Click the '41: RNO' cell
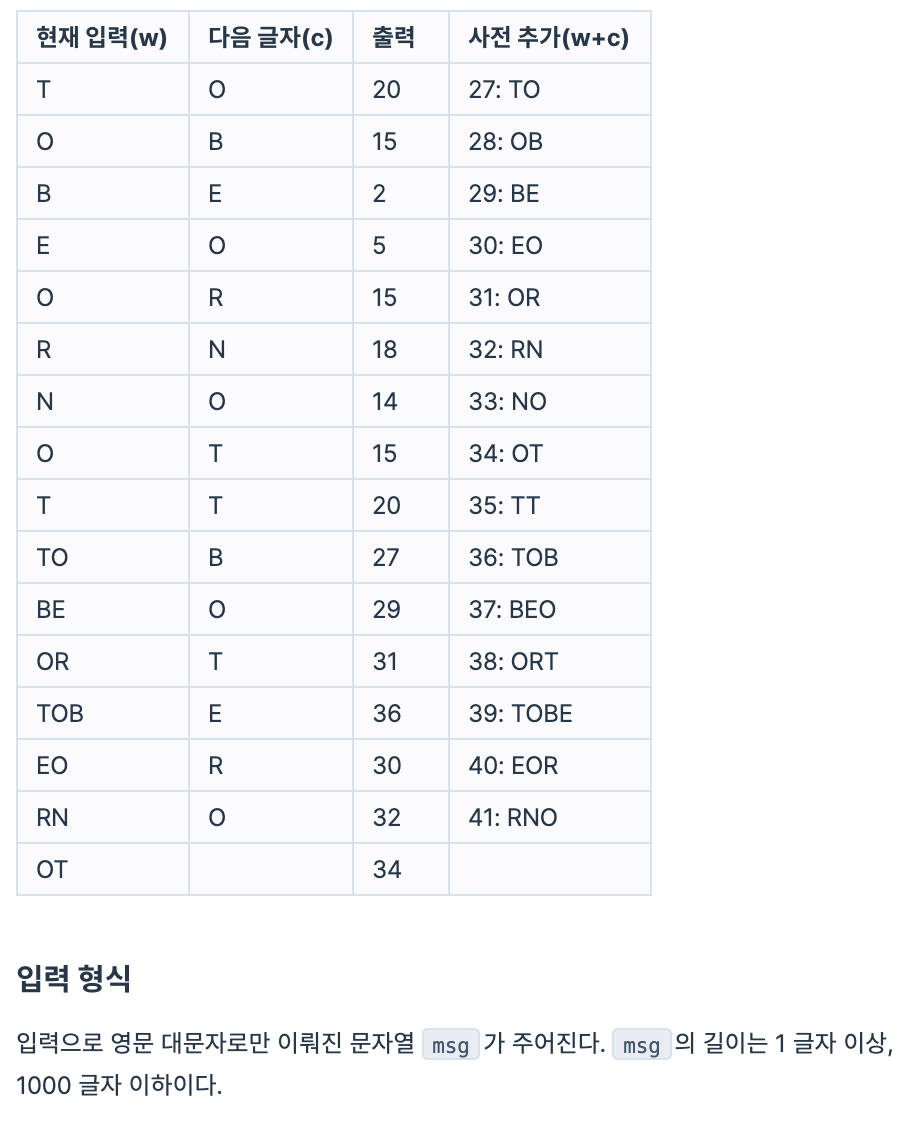920x1134 pixels. pyautogui.click(x=512, y=818)
